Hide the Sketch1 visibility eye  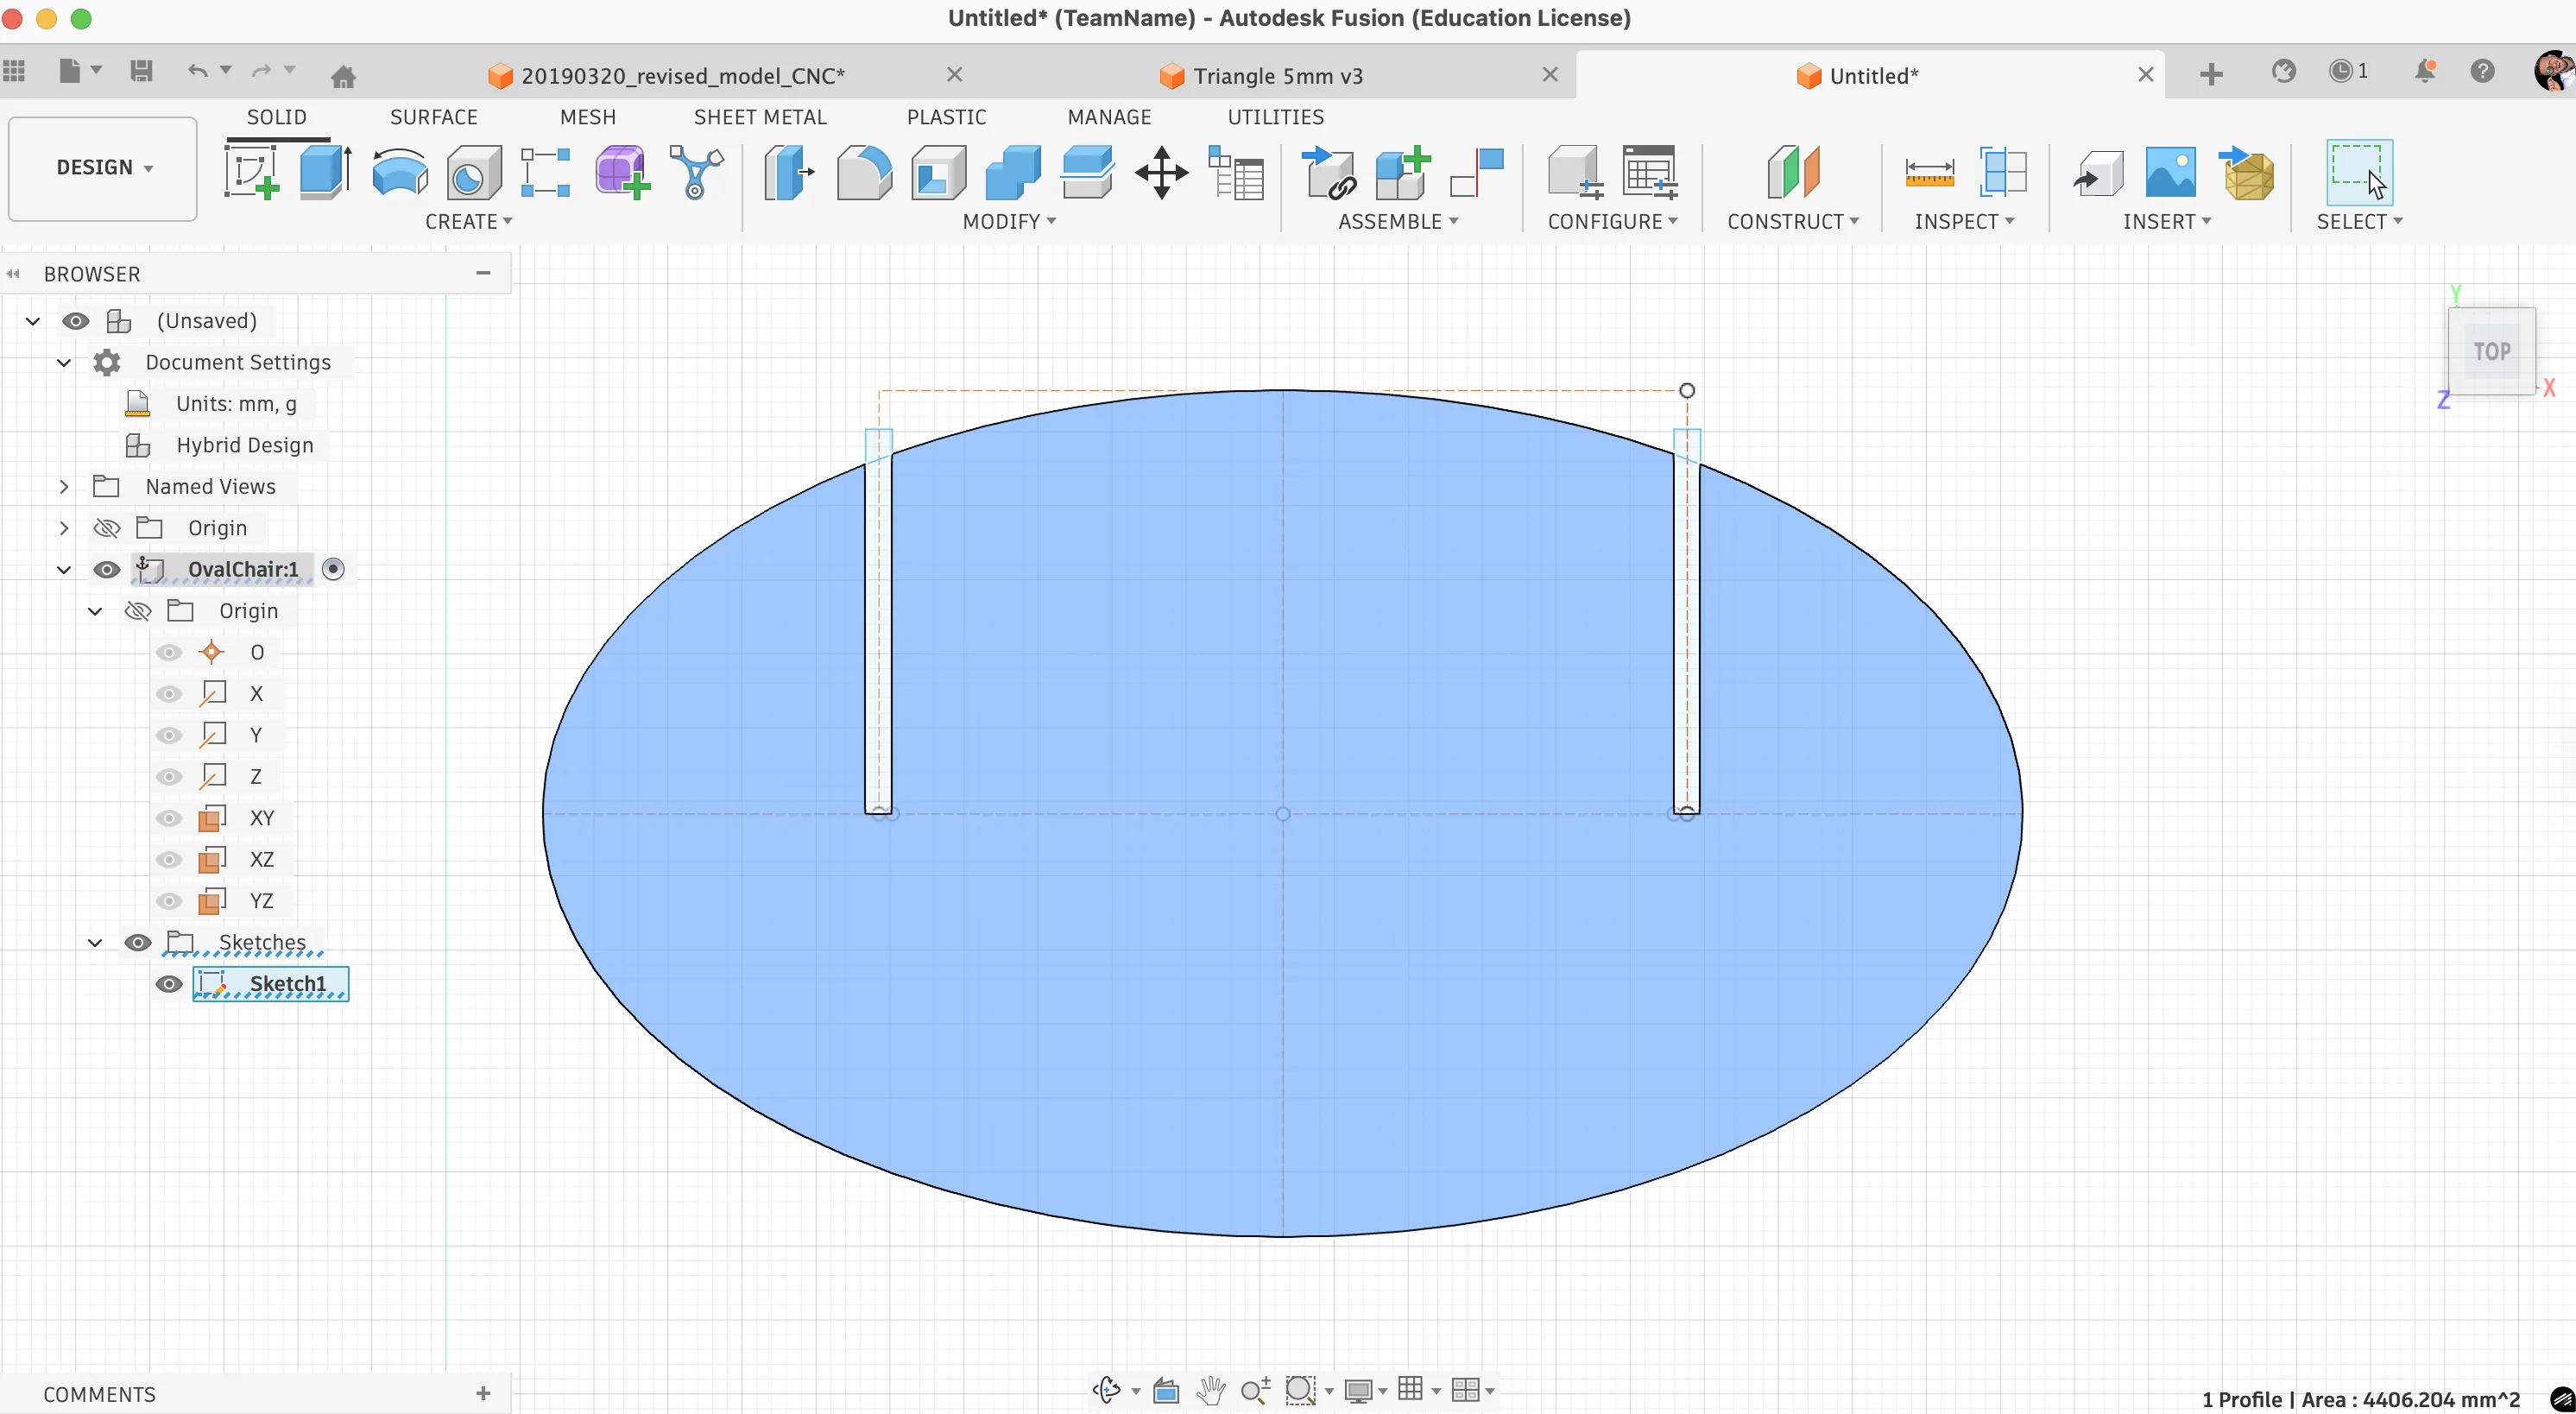click(x=169, y=984)
